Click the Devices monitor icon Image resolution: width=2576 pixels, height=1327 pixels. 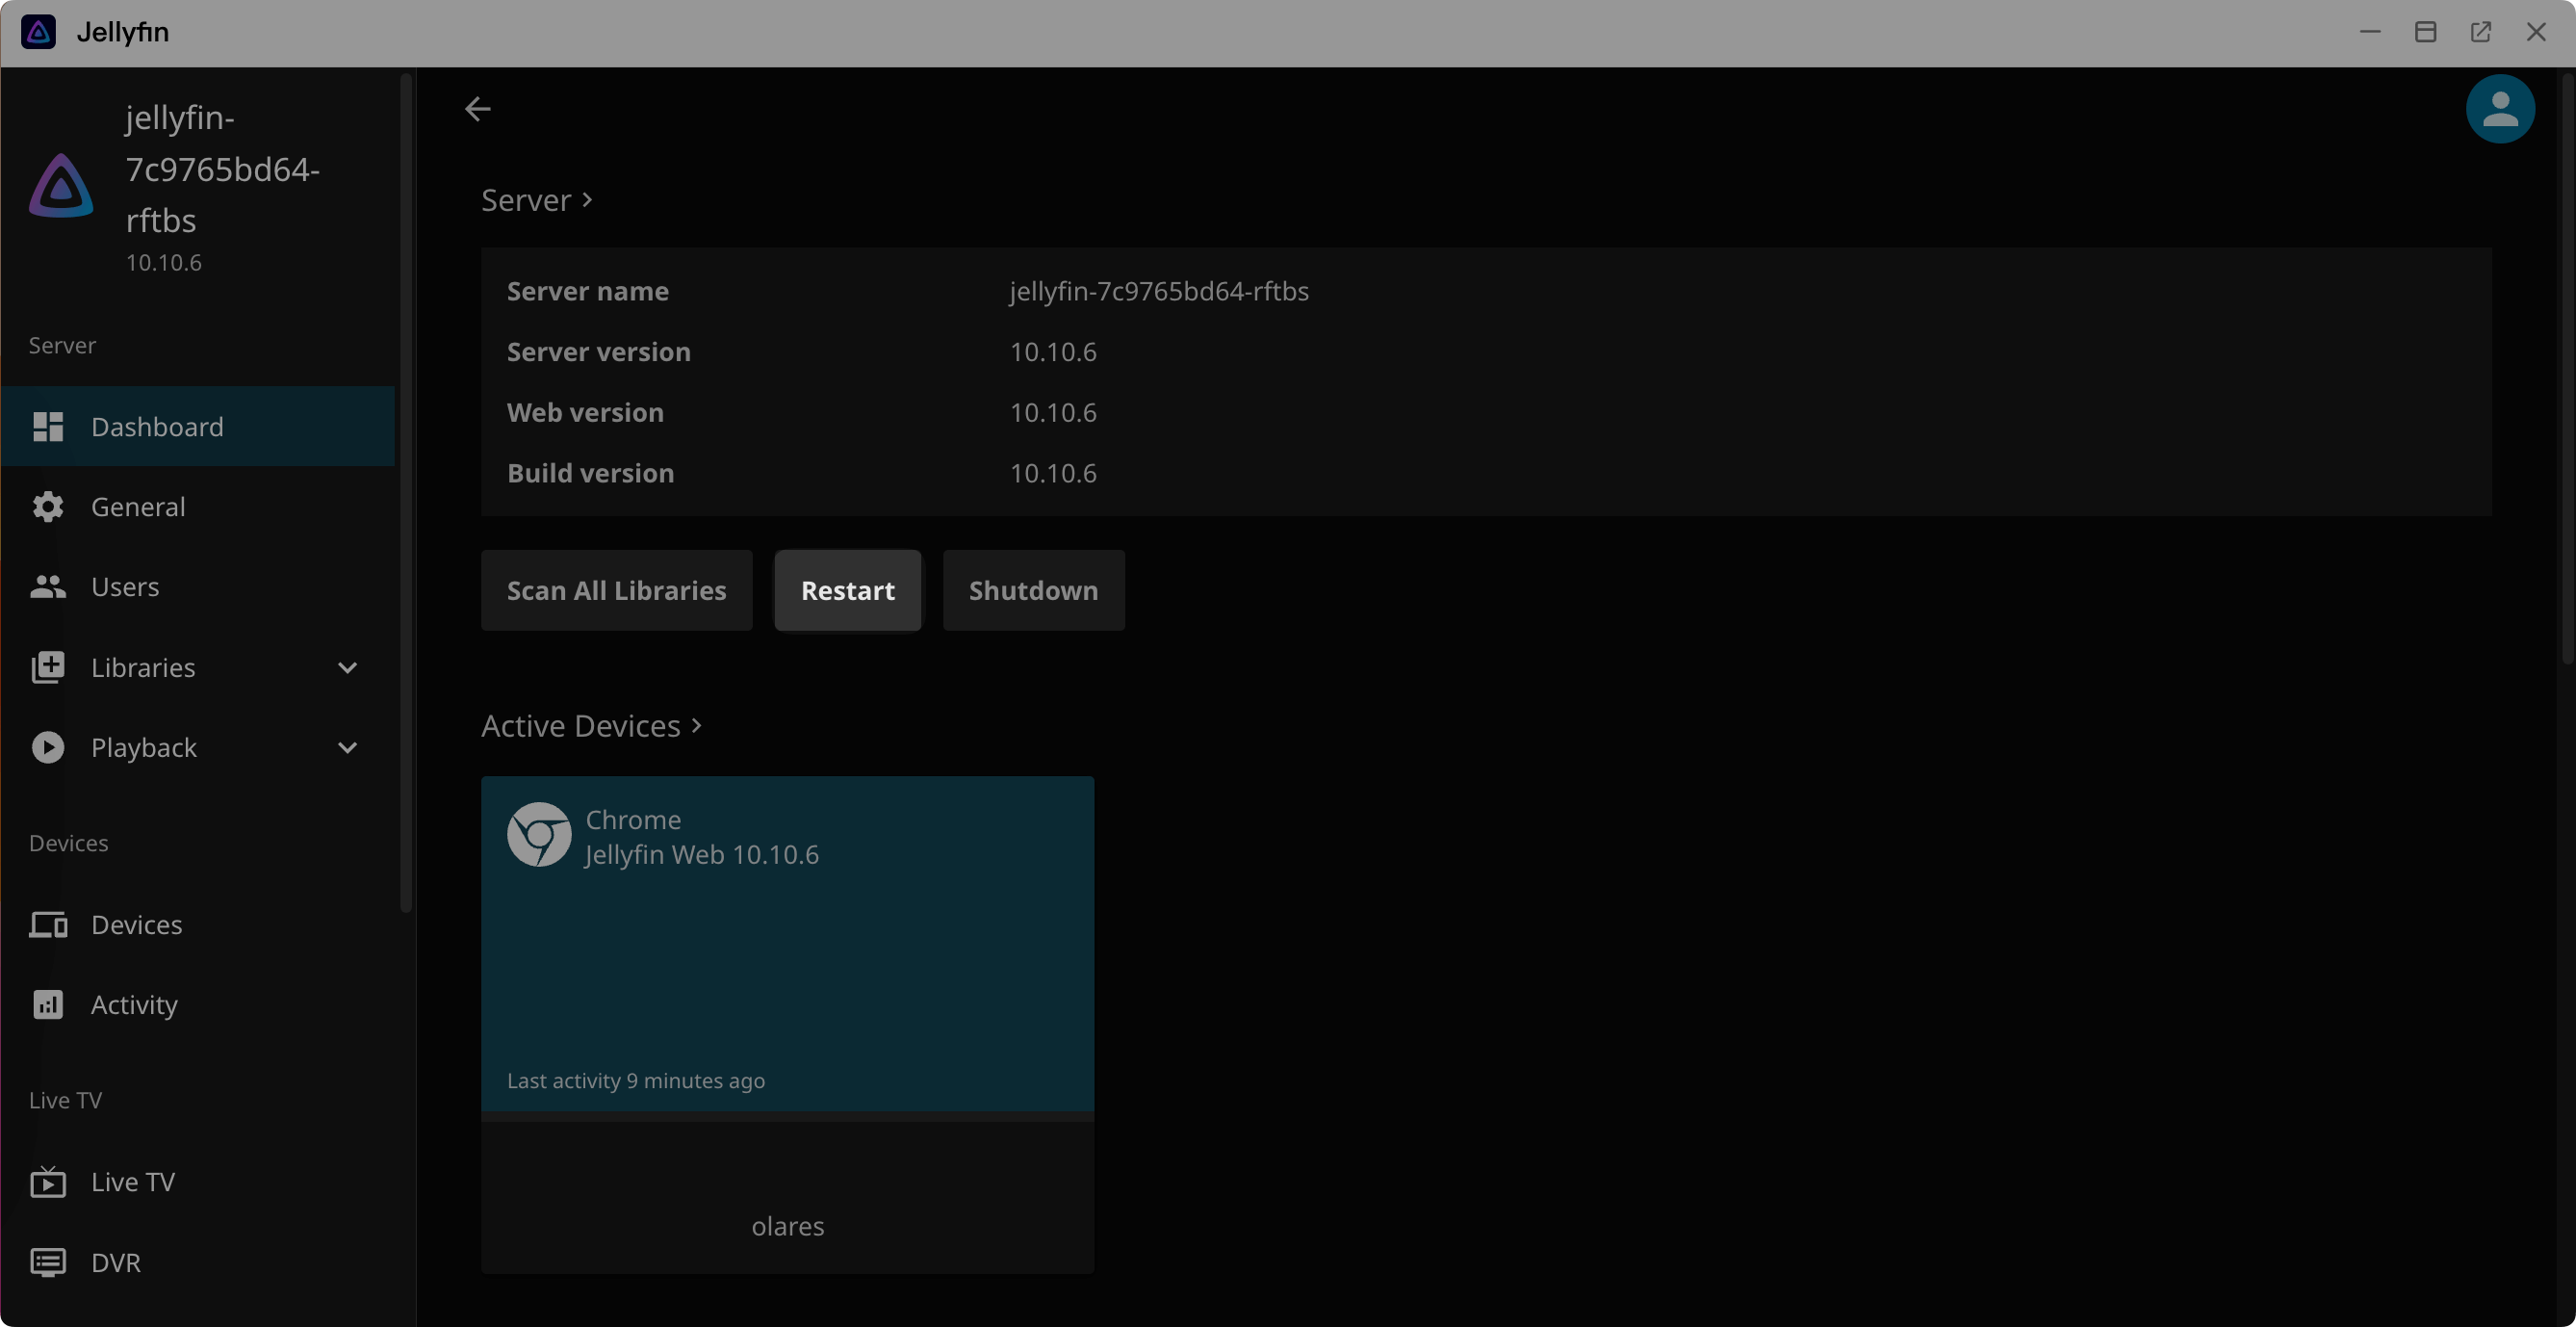[48, 925]
